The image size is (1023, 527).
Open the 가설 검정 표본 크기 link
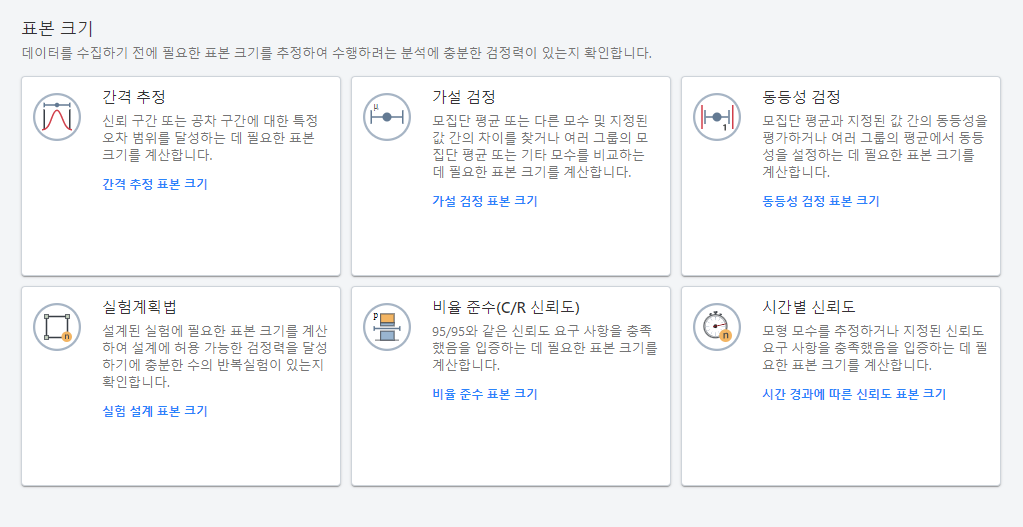485,201
